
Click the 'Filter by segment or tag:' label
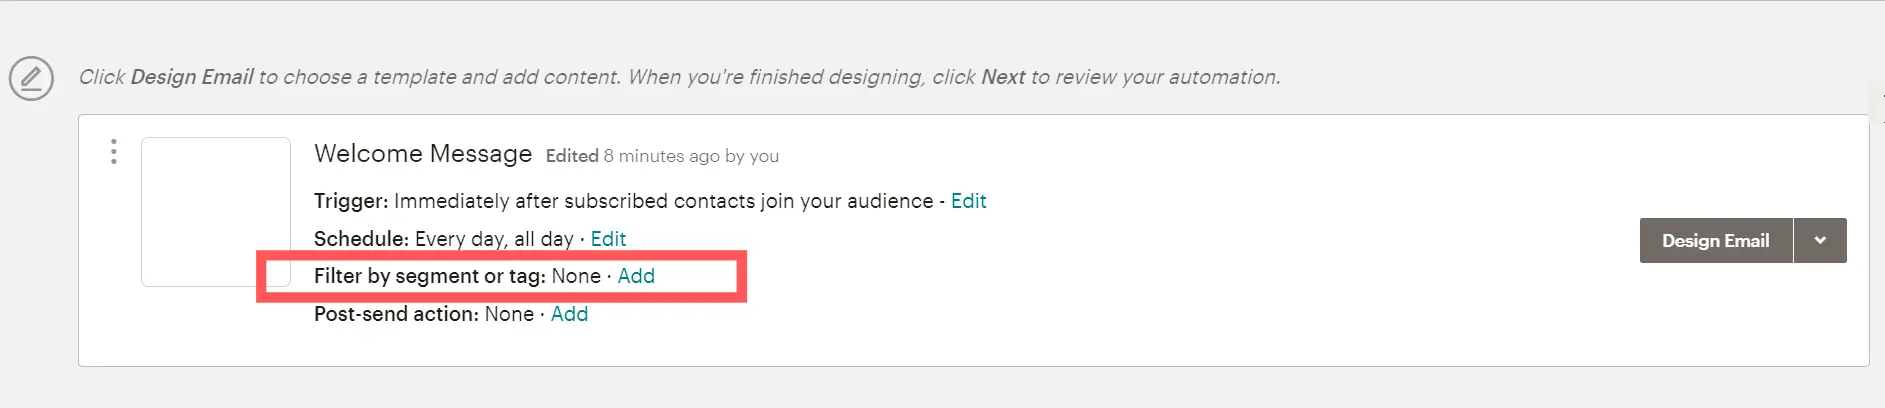430,276
